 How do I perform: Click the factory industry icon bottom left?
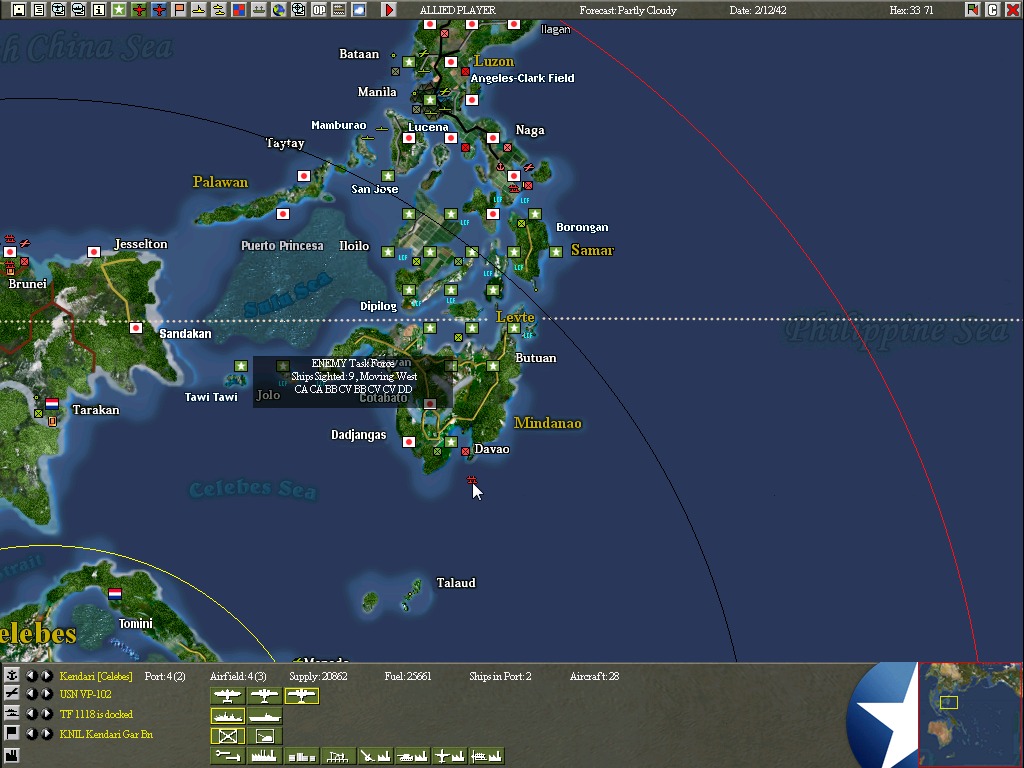pos(12,755)
